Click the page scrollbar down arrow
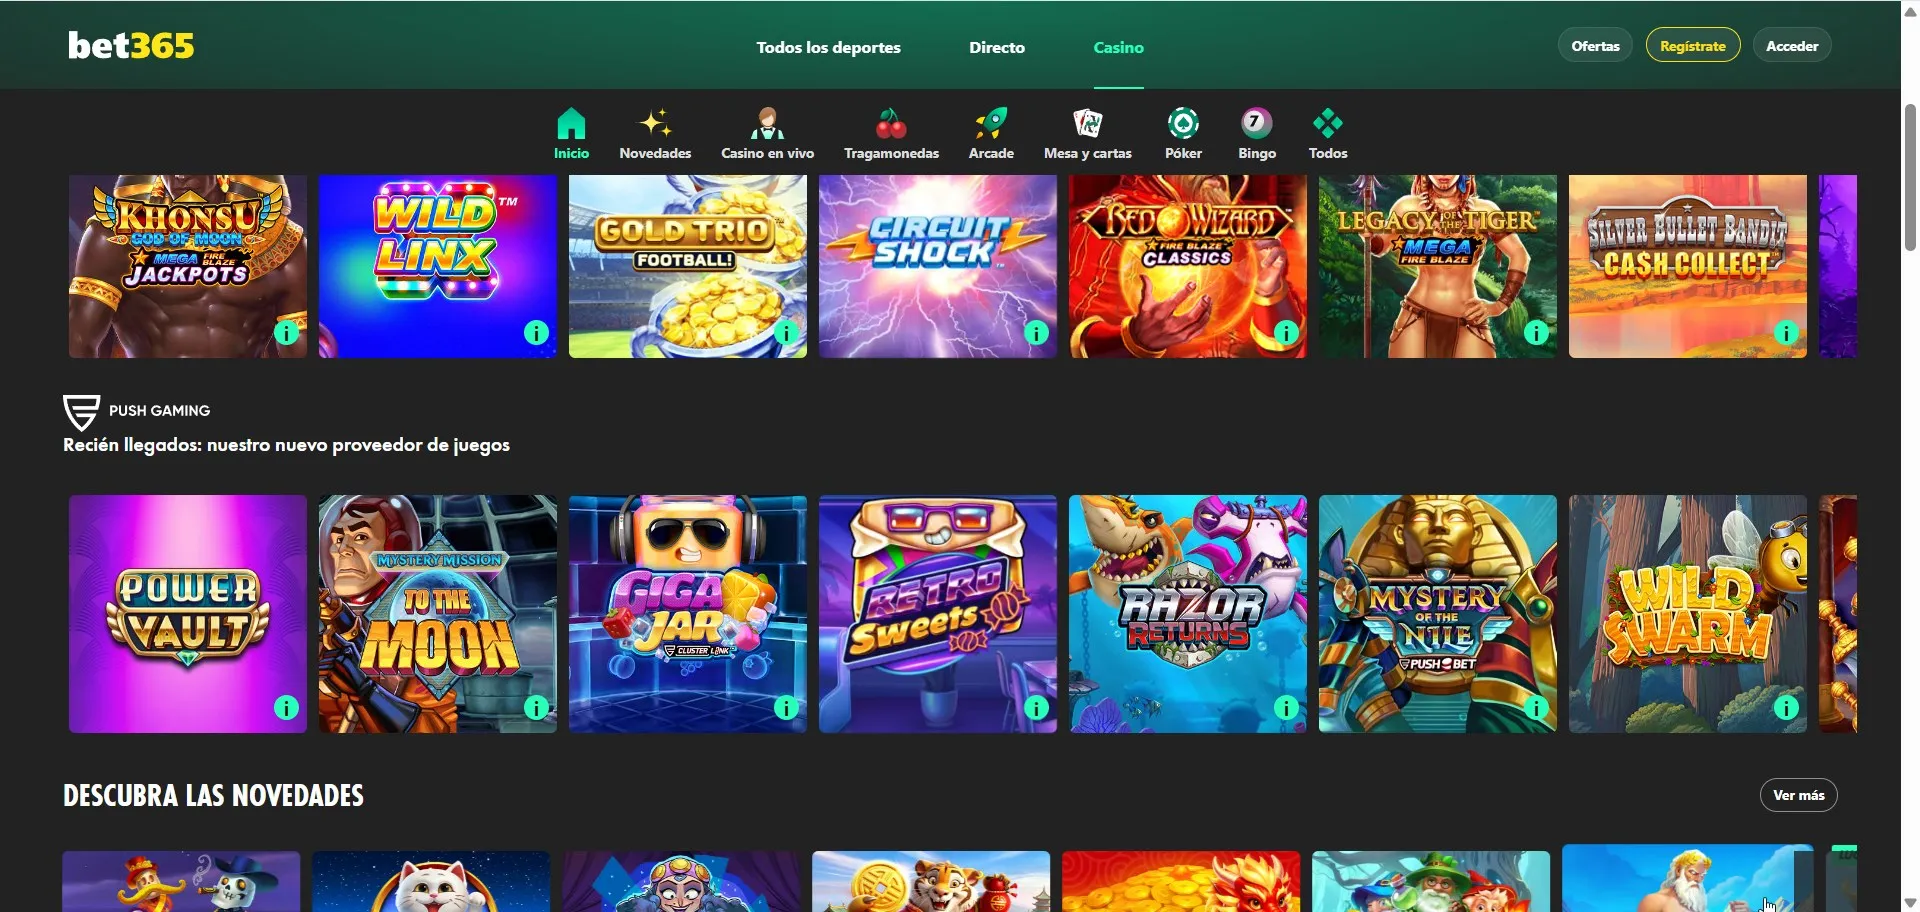The height and width of the screenshot is (912, 1920). point(1910,902)
